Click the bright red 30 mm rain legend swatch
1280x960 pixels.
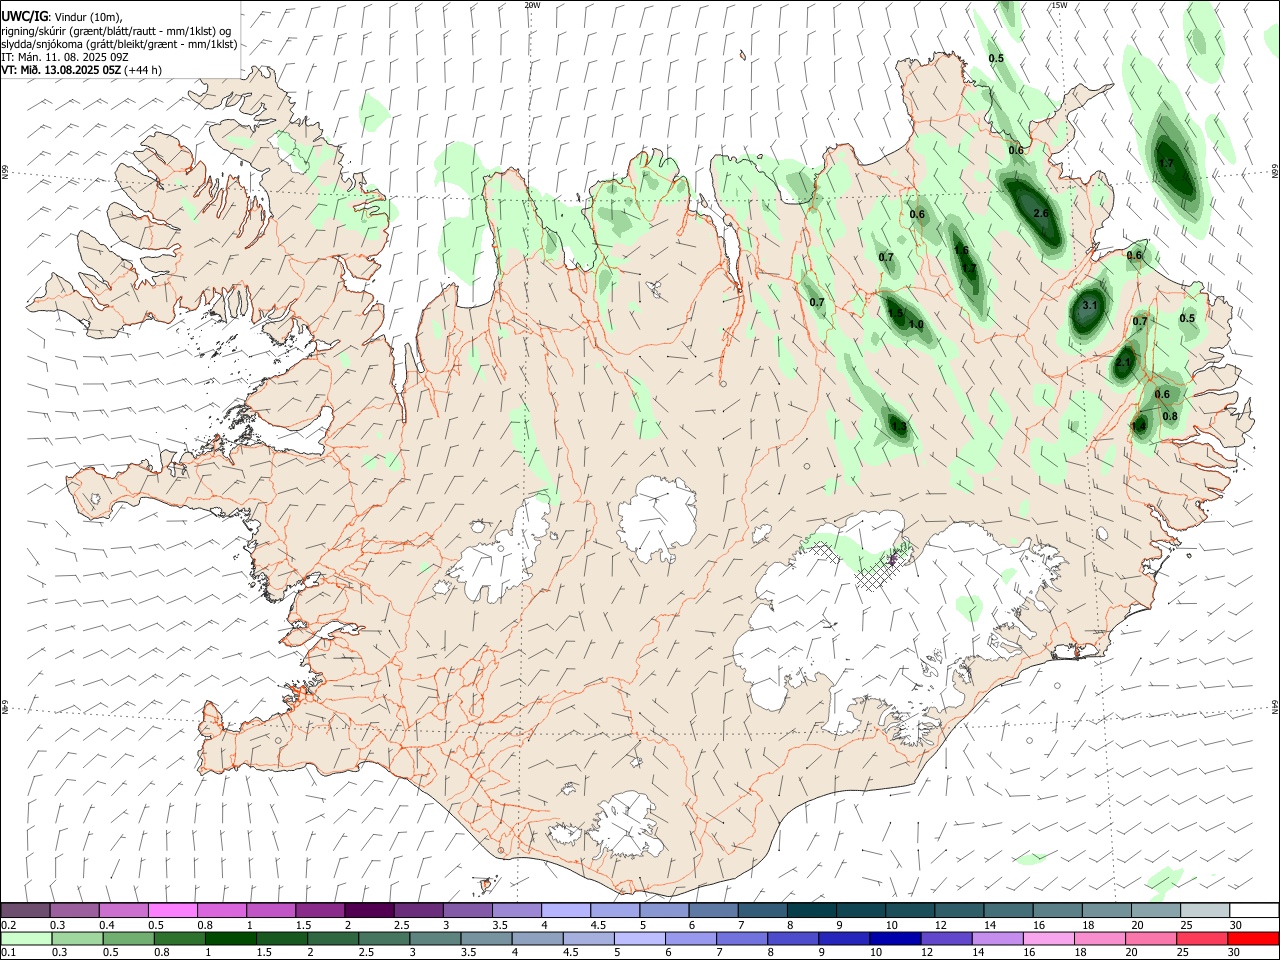[1254, 938]
